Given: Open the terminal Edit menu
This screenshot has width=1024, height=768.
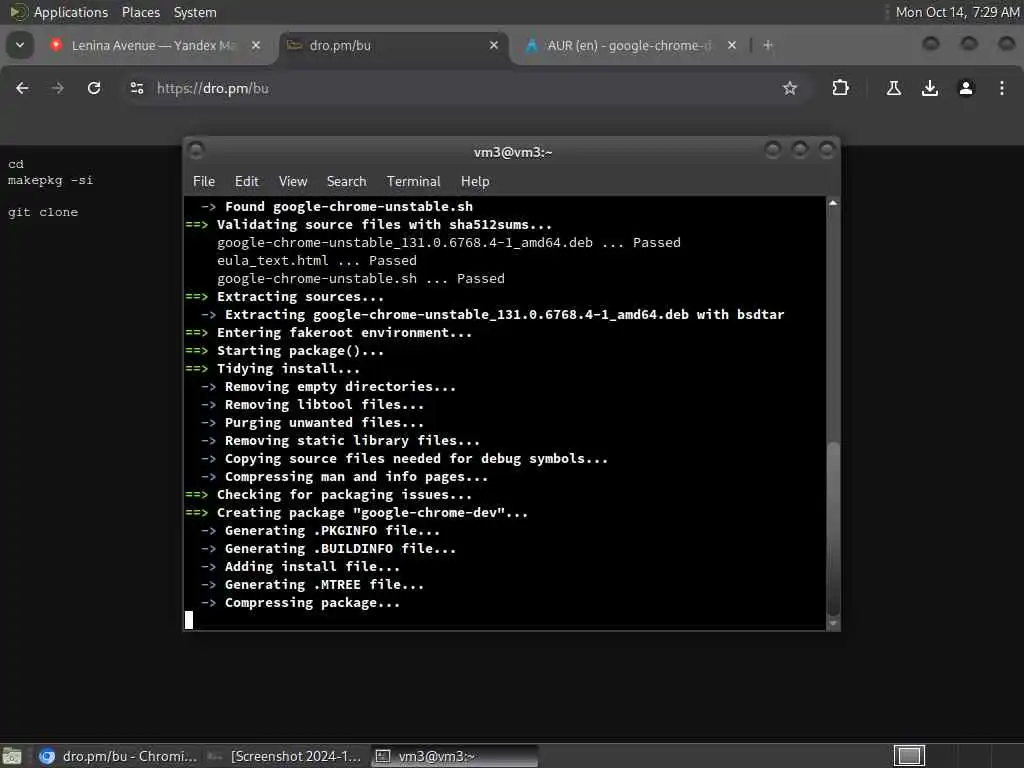Looking at the screenshot, I should (246, 182).
